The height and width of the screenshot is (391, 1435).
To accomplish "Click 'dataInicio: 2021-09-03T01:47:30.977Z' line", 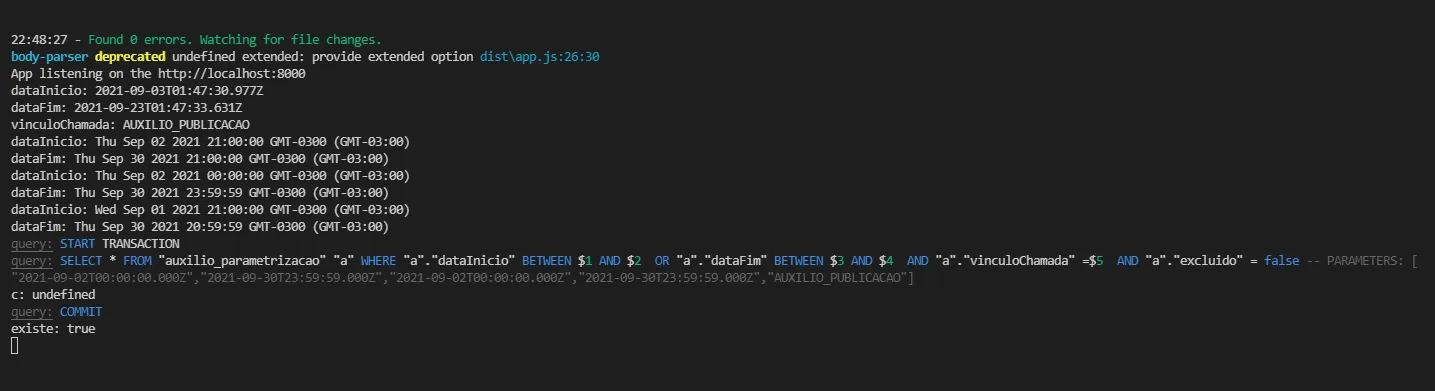I will point(137,91).
